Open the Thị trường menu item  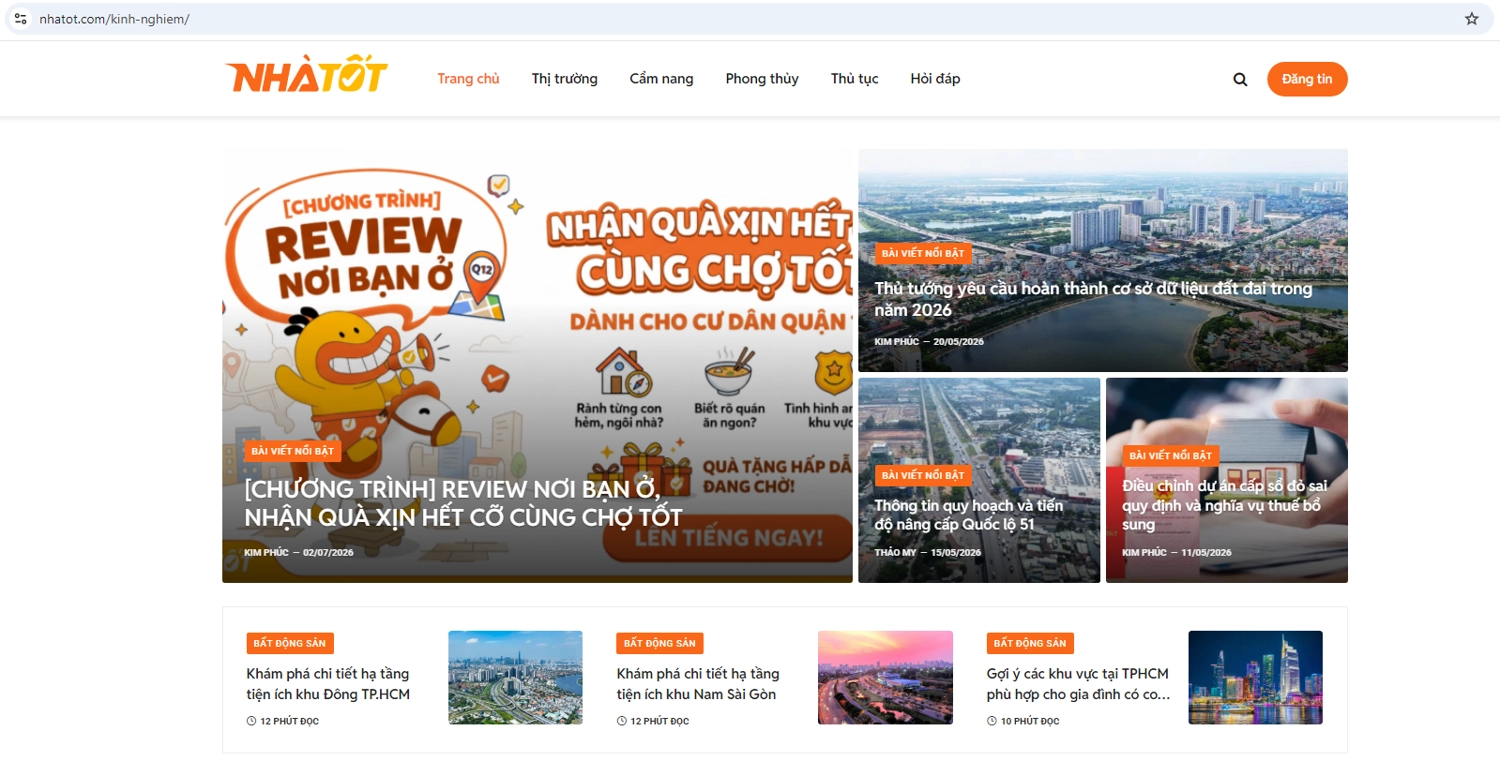(564, 79)
